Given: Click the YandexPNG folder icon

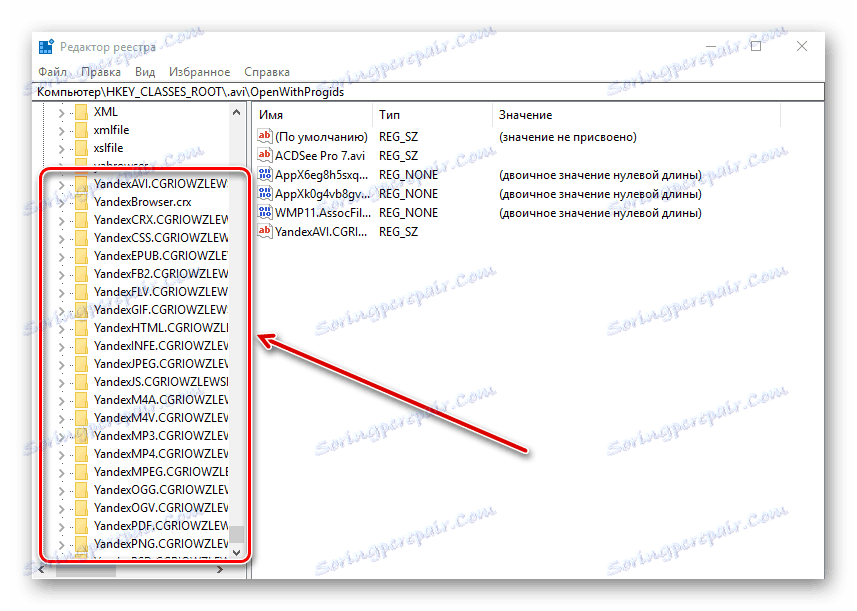Looking at the screenshot, I should (x=81, y=544).
